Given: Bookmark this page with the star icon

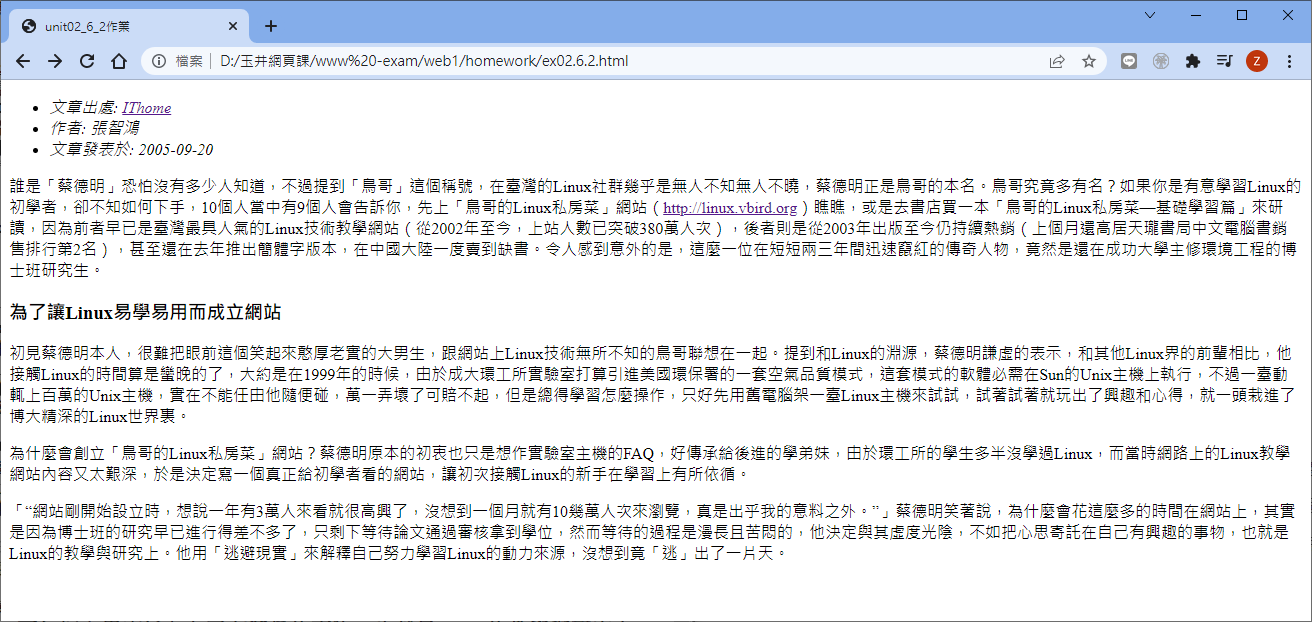Looking at the screenshot, I should click(1089, 61).
